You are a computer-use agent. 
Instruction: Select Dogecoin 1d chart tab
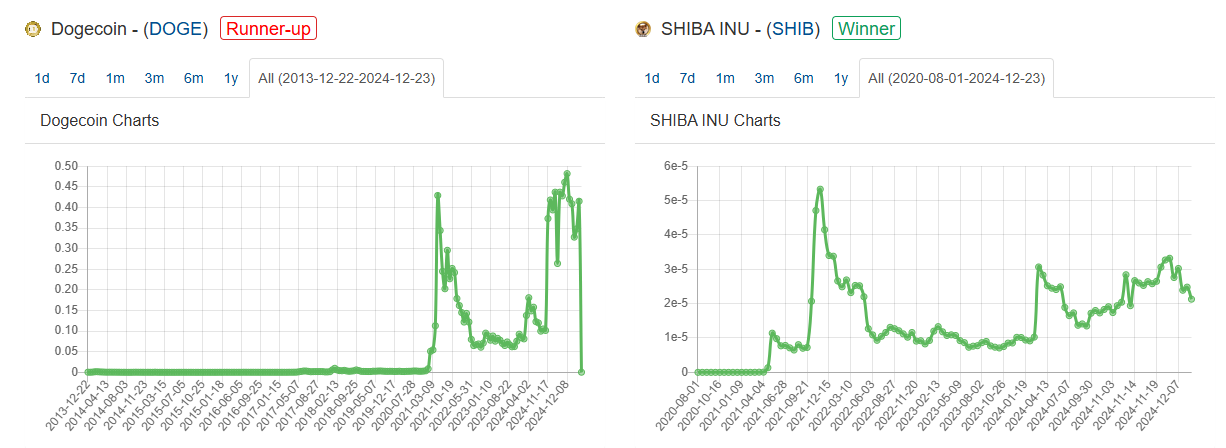pos(42,78)
